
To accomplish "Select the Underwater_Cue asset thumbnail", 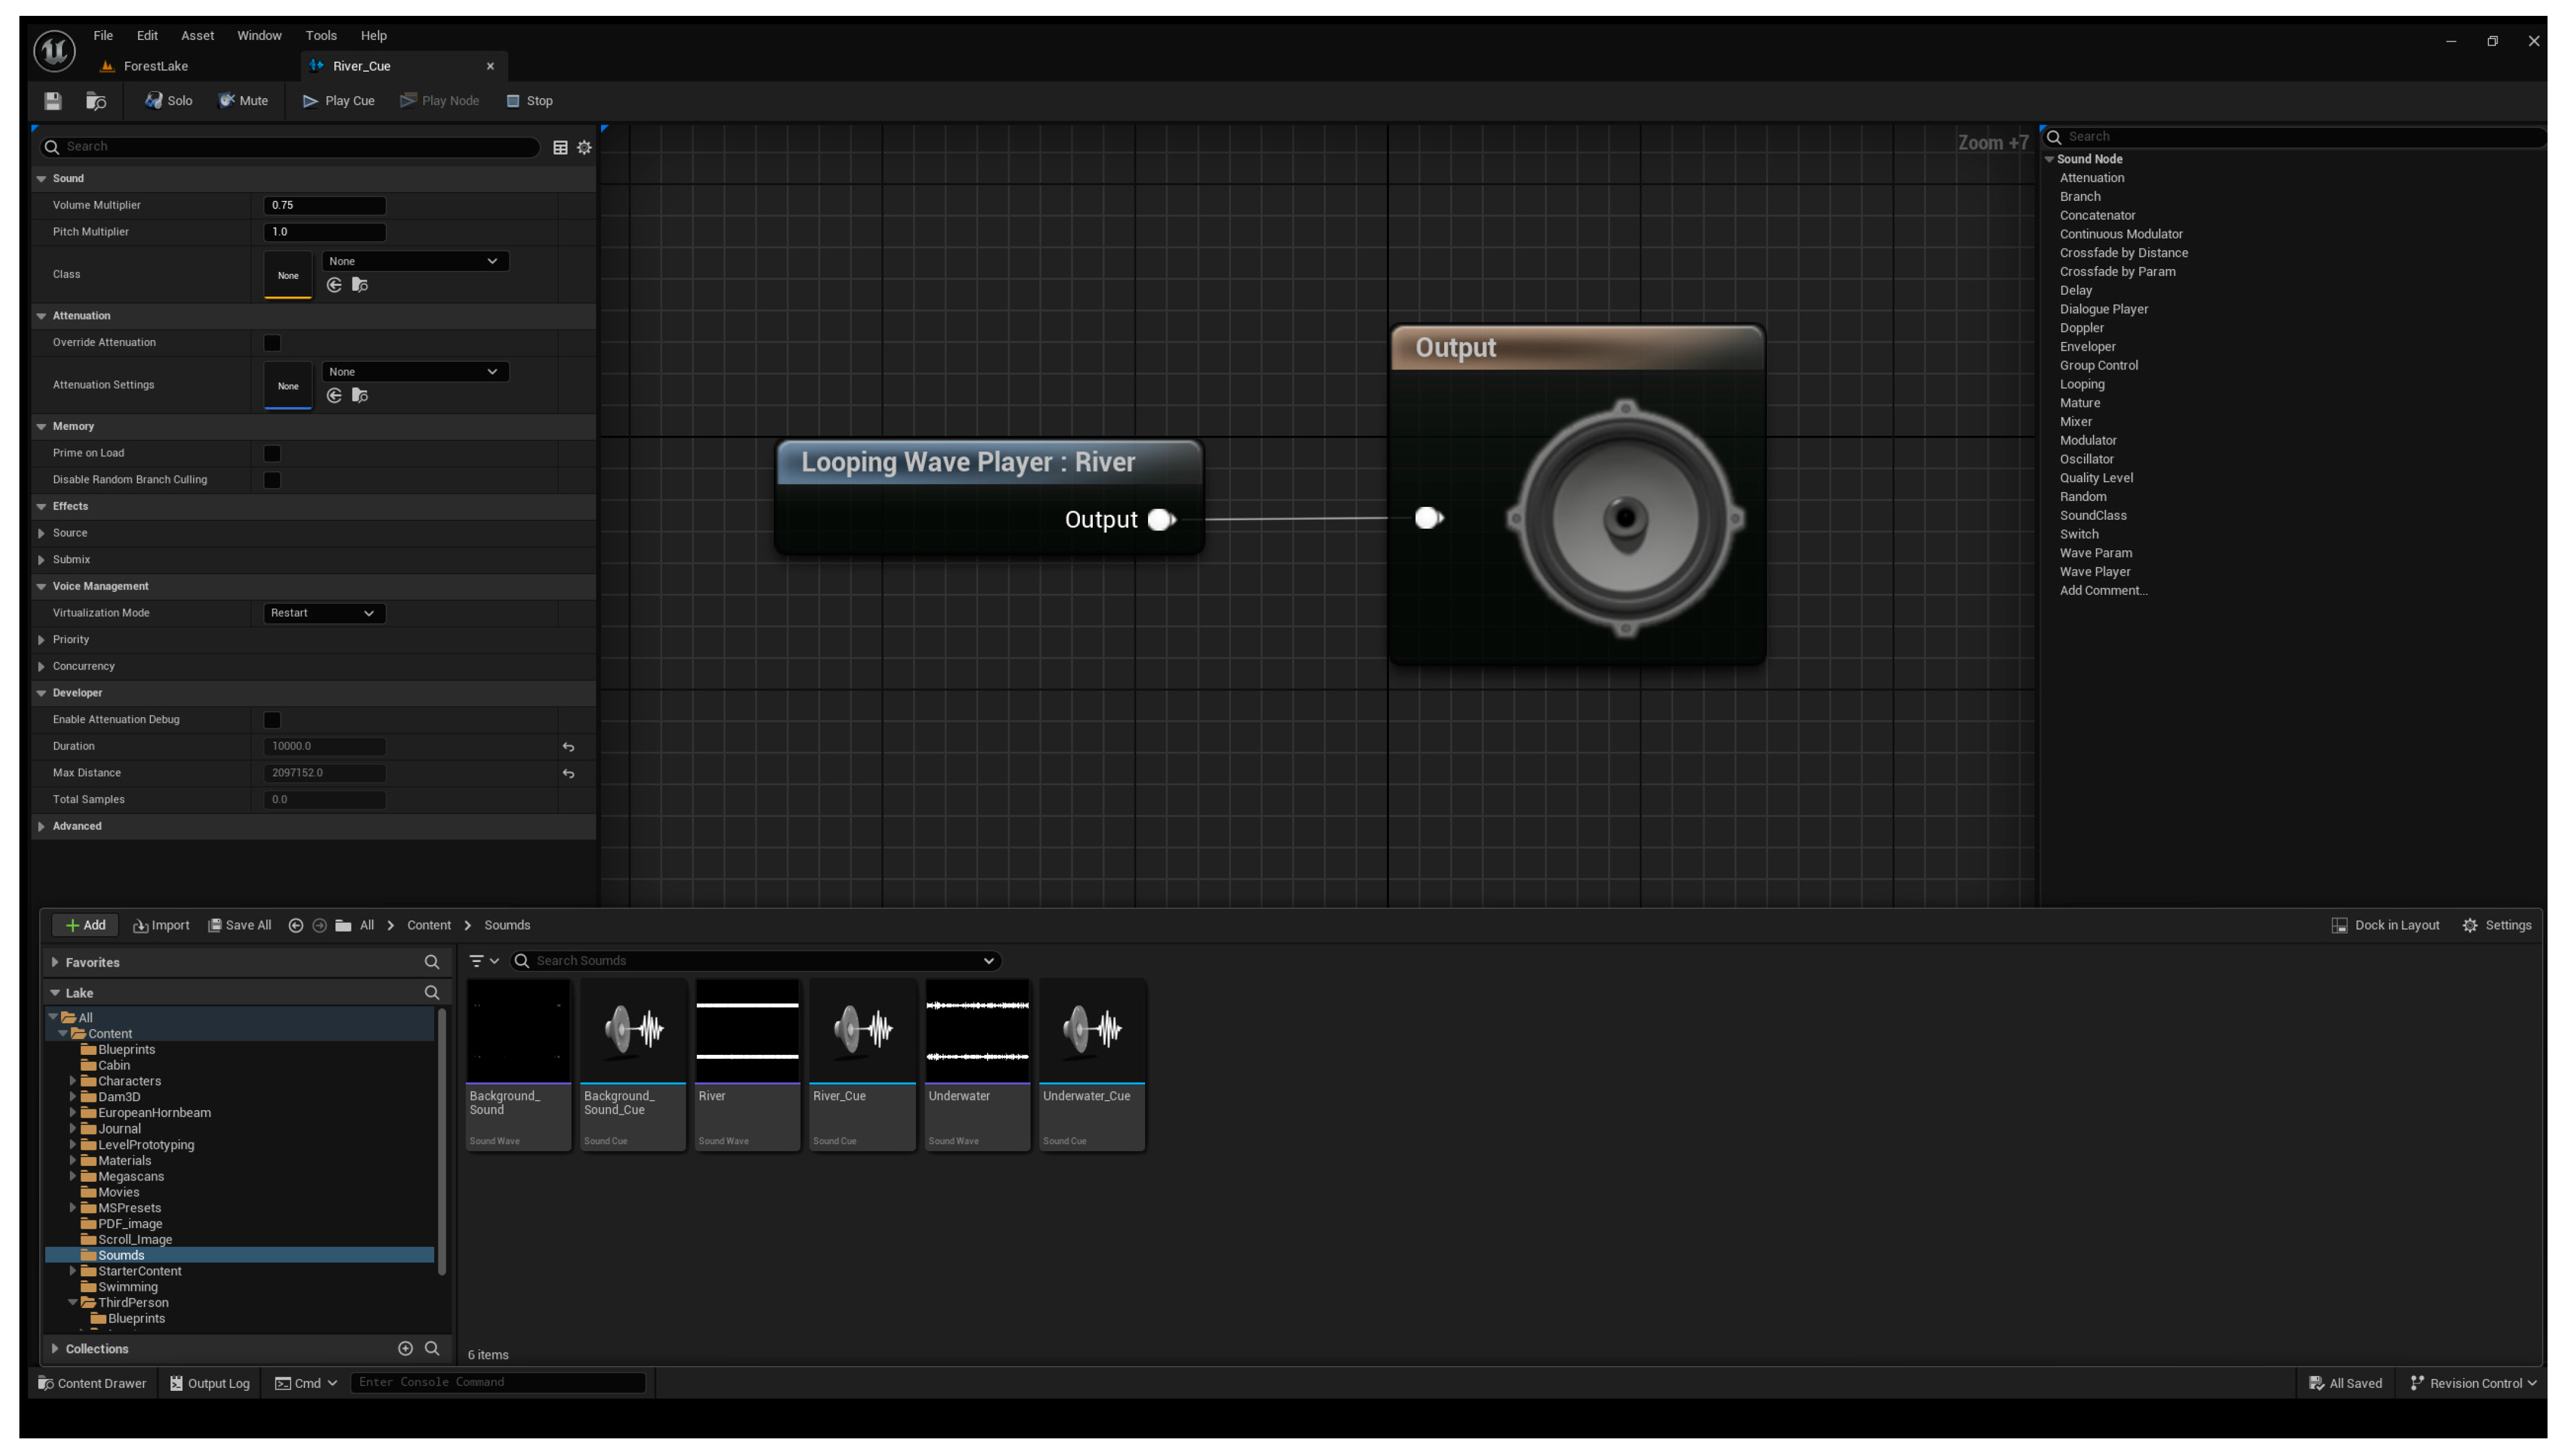I will point(1091,1030).
